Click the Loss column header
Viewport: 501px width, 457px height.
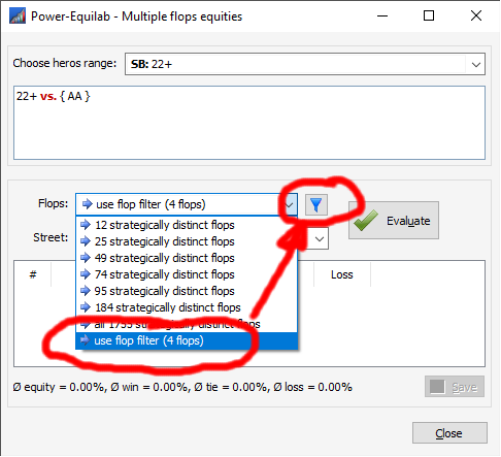point(342,275)
